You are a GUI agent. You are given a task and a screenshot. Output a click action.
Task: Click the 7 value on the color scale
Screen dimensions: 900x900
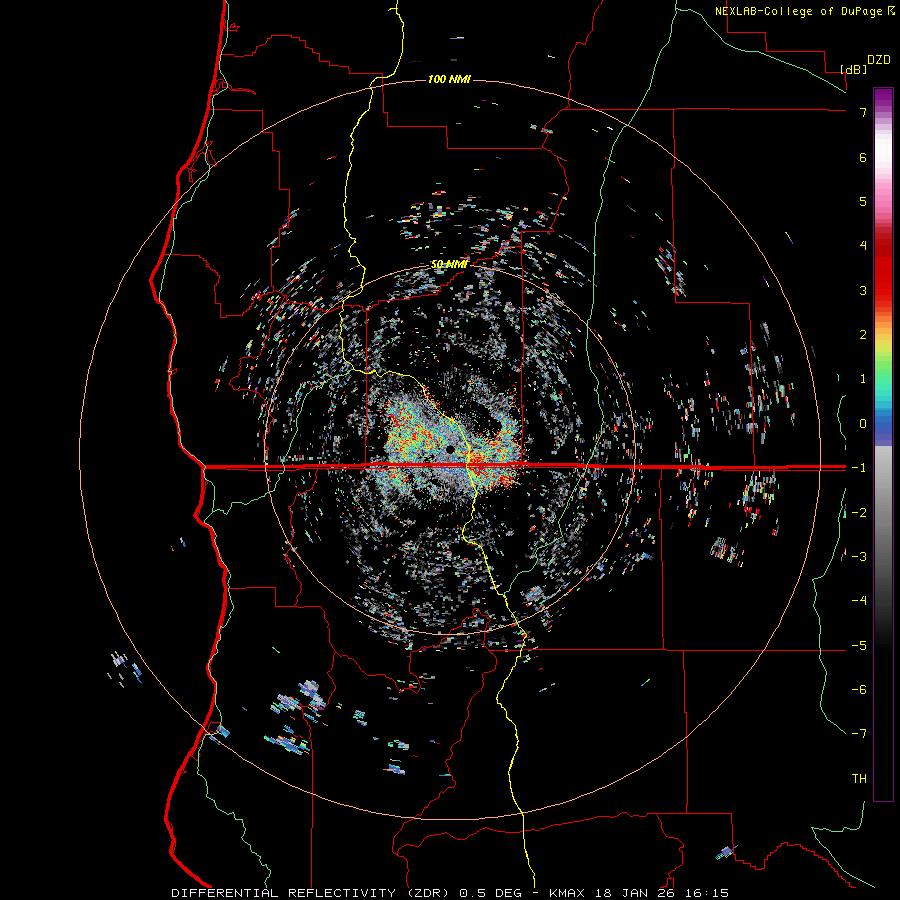coord(863,112)
